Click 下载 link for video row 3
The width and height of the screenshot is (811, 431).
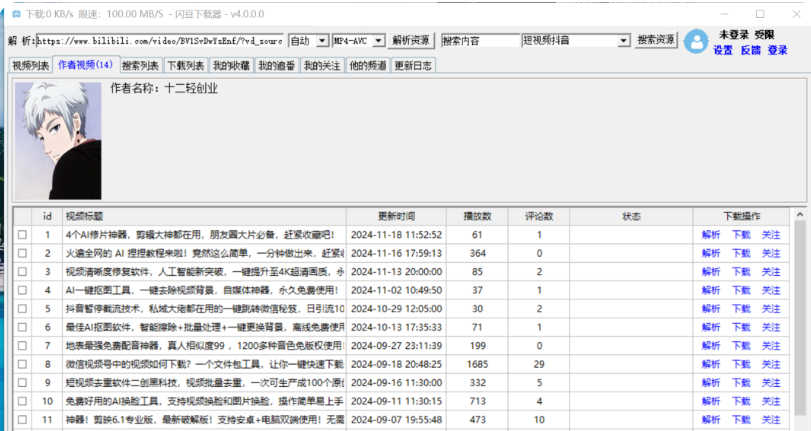(741, 272)
